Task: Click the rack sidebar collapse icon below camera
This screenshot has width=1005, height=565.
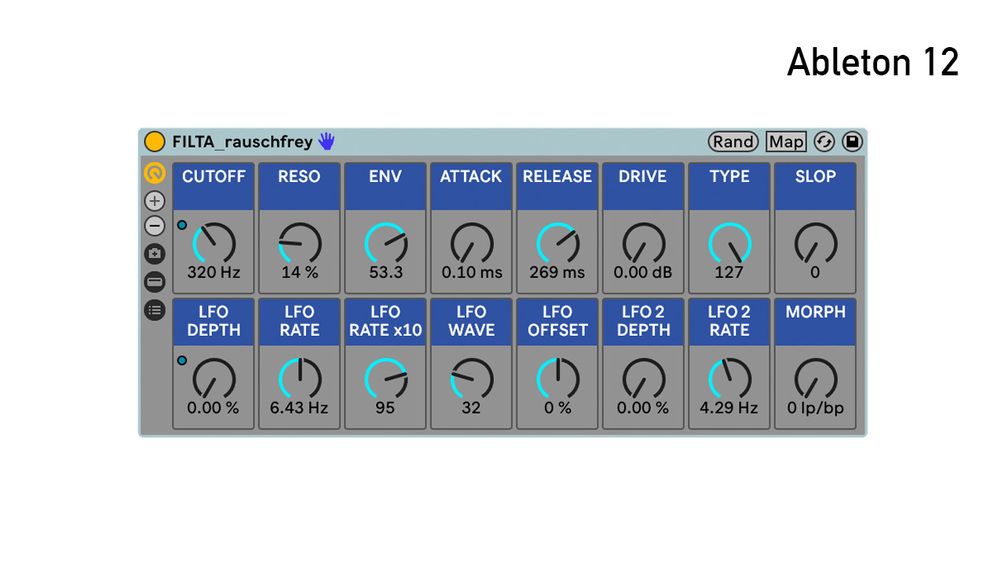Action: [154, 282]
